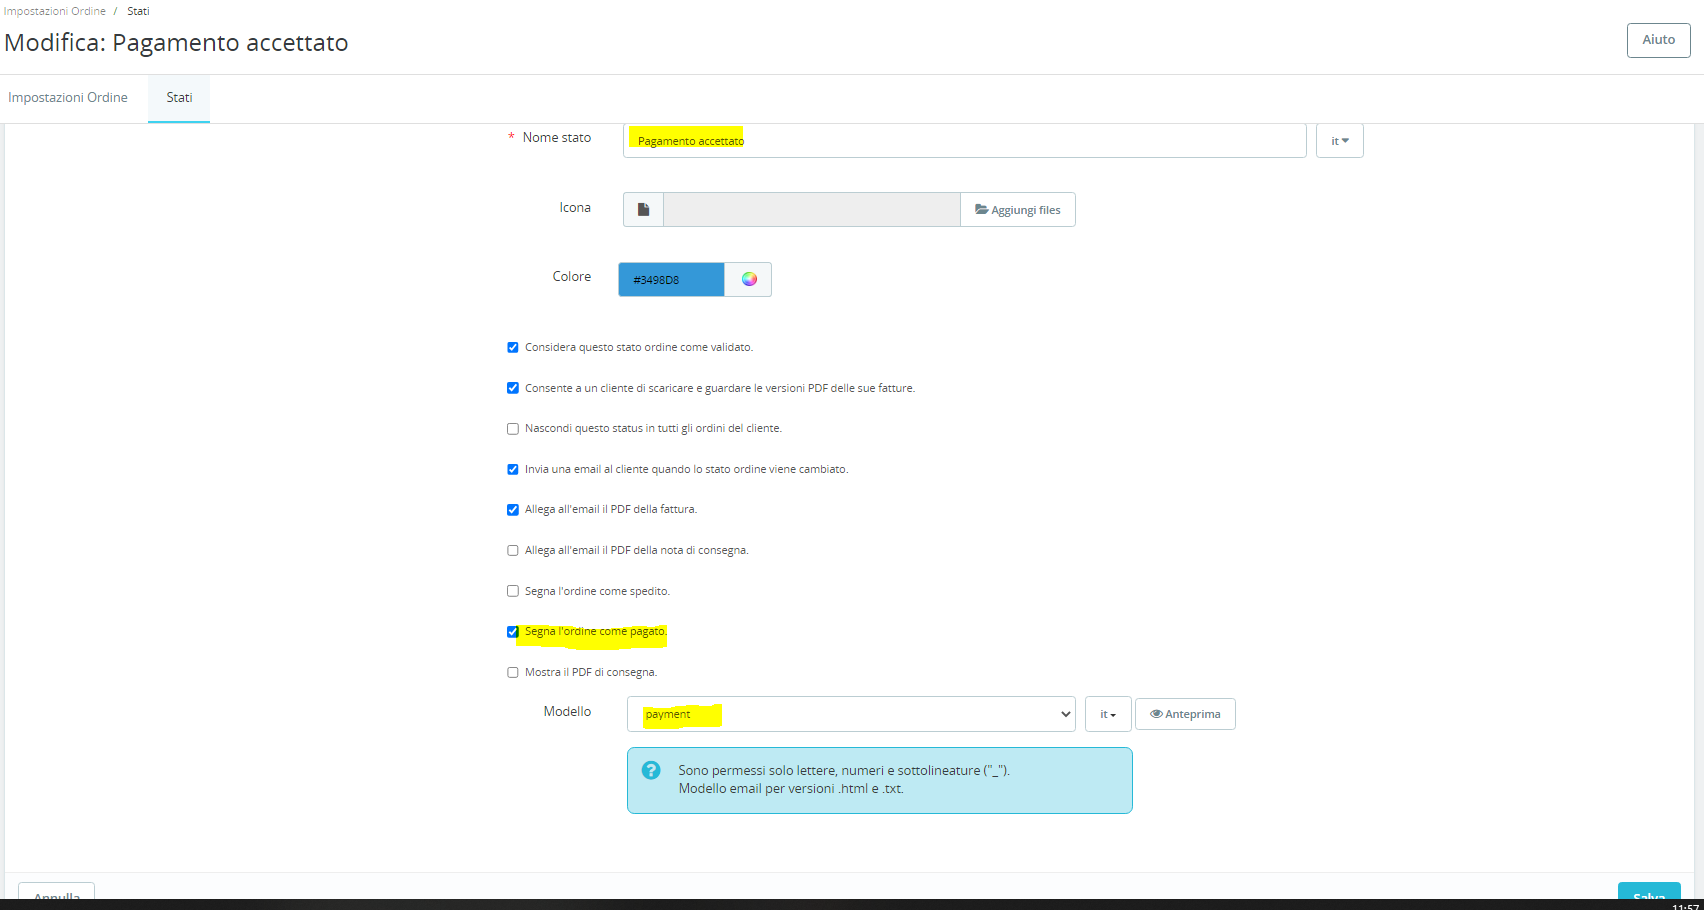Viewport: 1704px width, 910px height.
Task: Click the #3498D8 blue color swatch
Action: click(671, 279)
